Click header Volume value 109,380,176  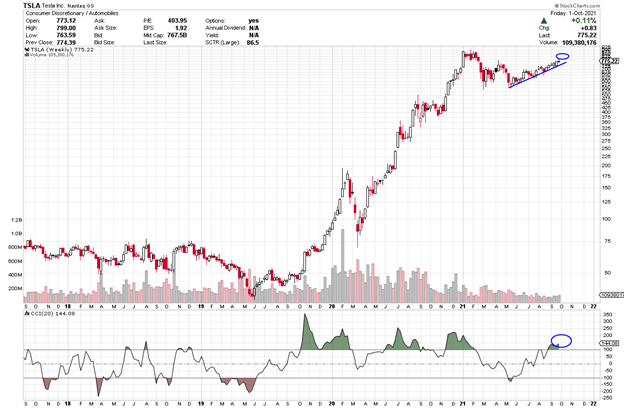579,42
